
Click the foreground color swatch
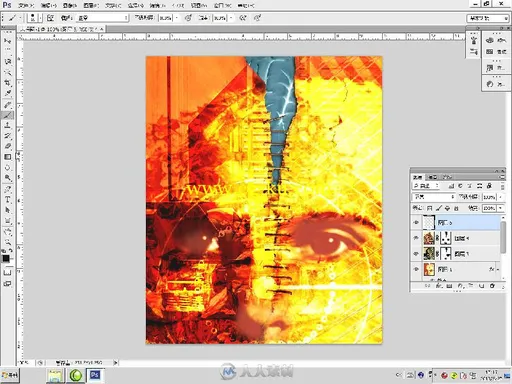pos(6,259)
